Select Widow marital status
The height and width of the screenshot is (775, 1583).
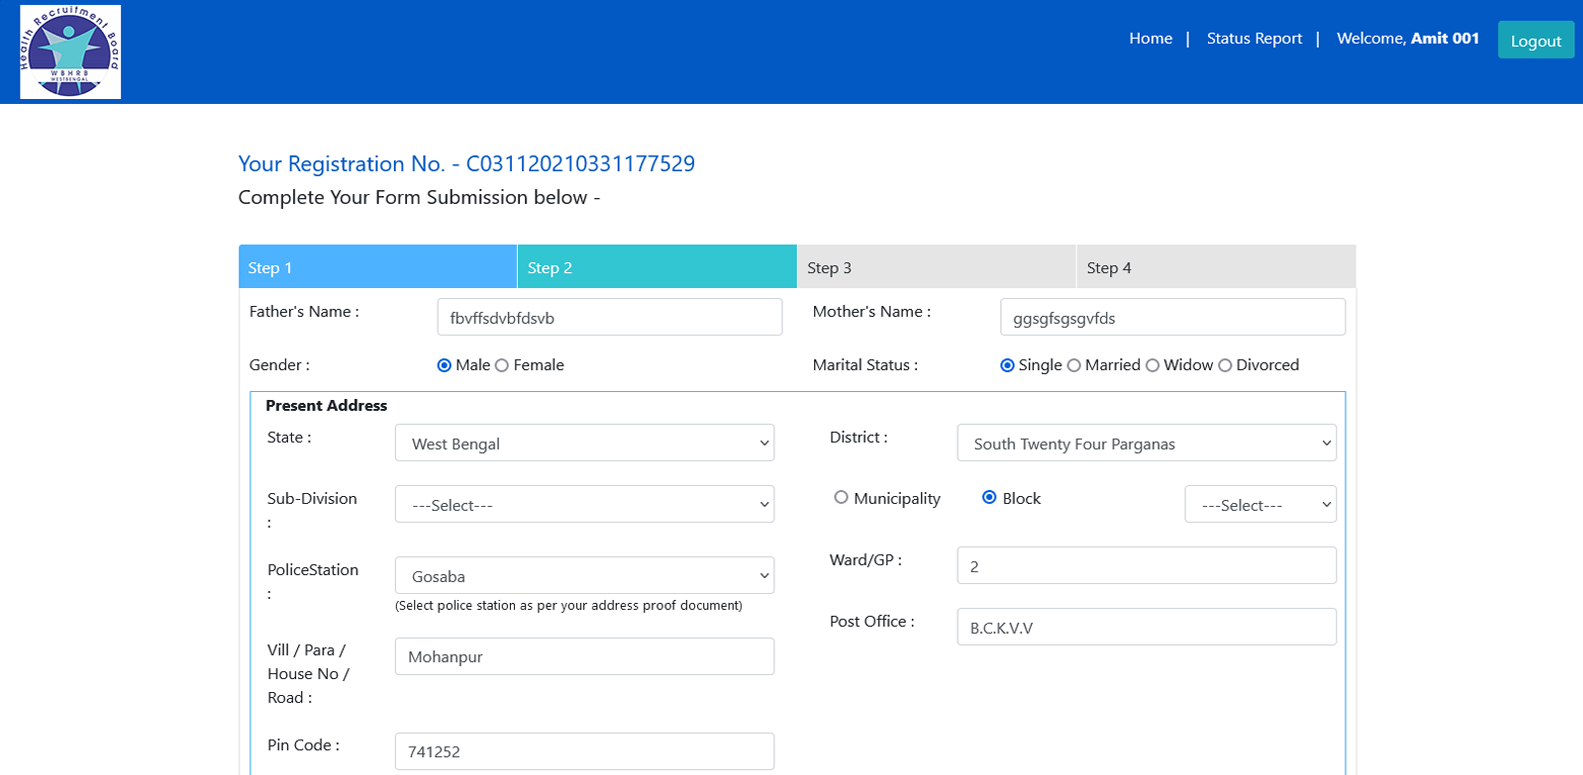(1152, 366)
